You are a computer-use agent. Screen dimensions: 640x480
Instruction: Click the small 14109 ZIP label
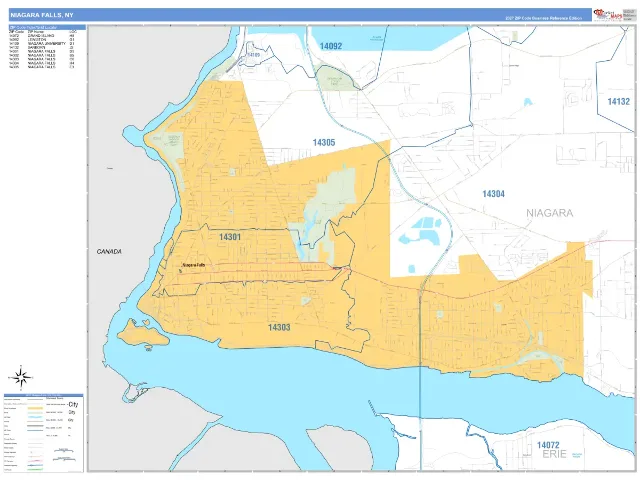[253, 55]
